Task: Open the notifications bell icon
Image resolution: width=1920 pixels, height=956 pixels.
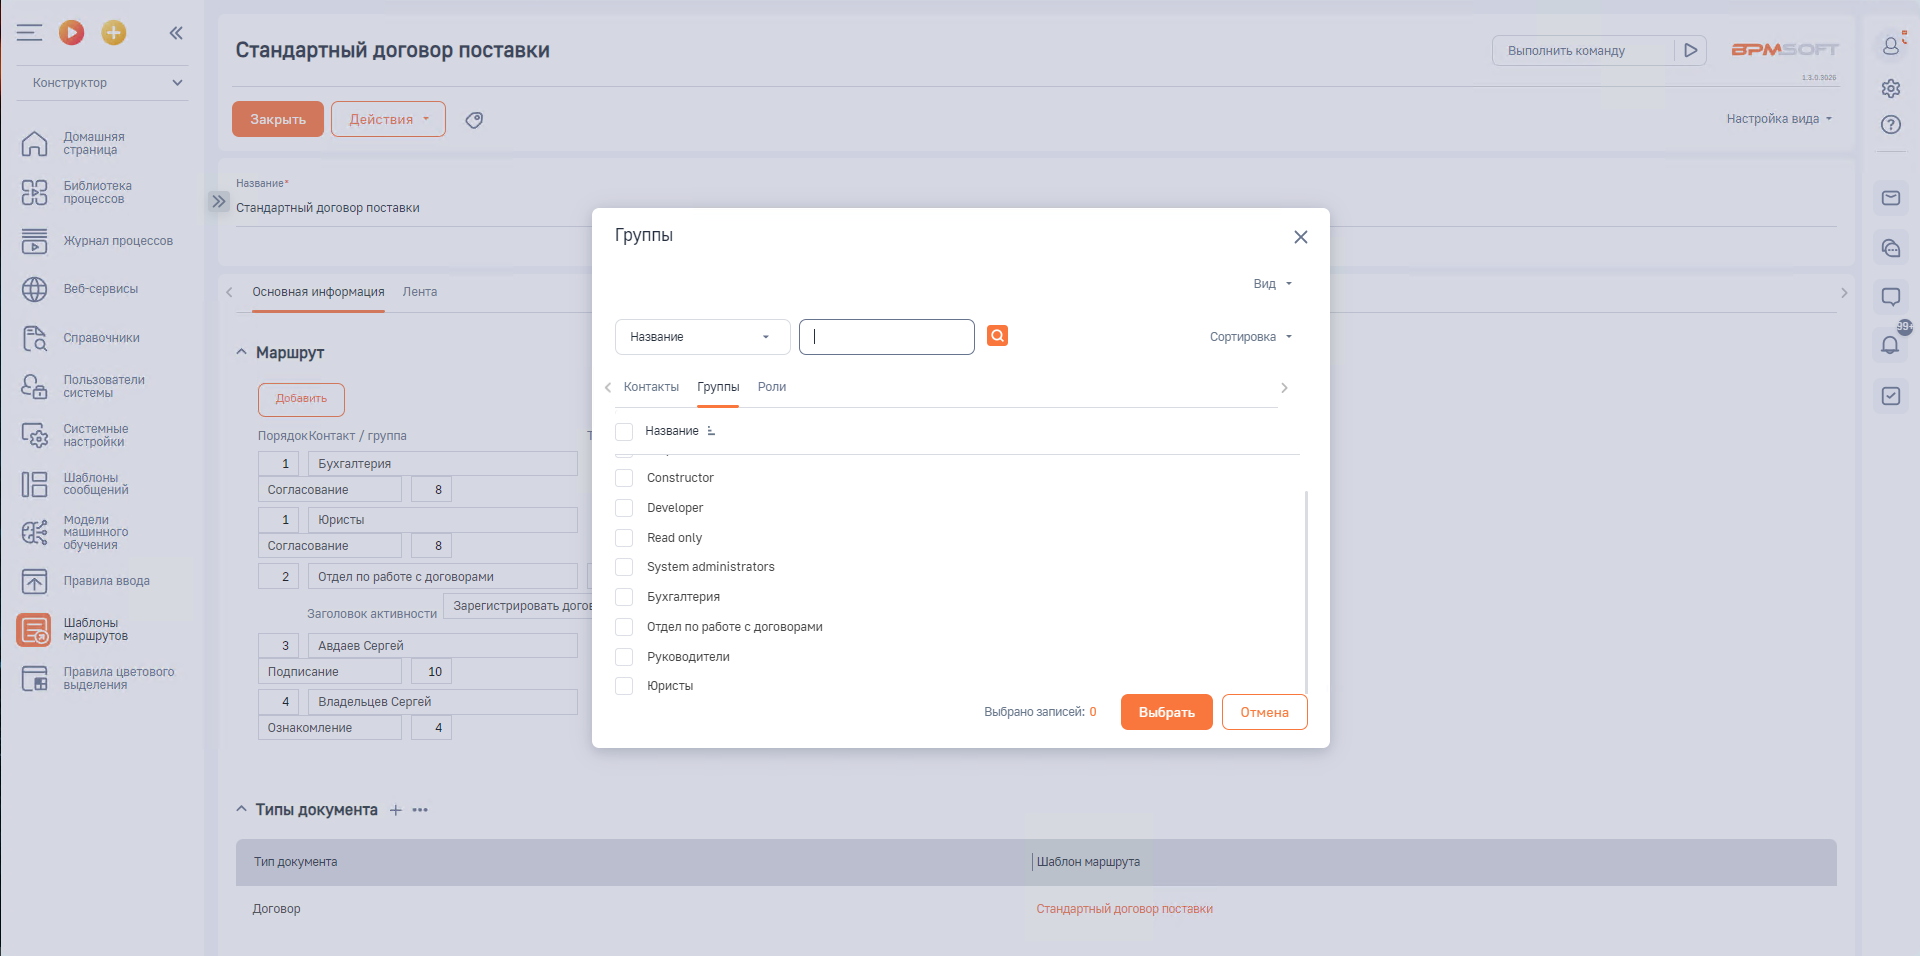Action: tap(1890, 345)
